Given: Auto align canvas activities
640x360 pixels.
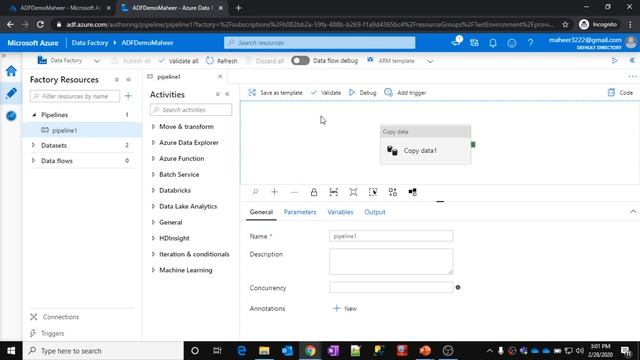Looking at the screenshot, I should click(x=393, y=192).
